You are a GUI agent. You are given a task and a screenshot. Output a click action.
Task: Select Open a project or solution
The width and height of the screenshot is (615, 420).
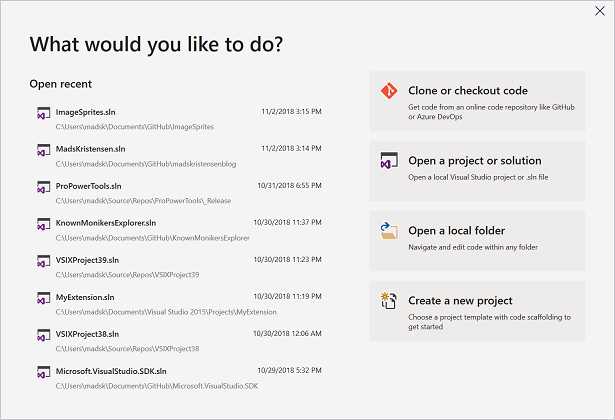[478, 171]
